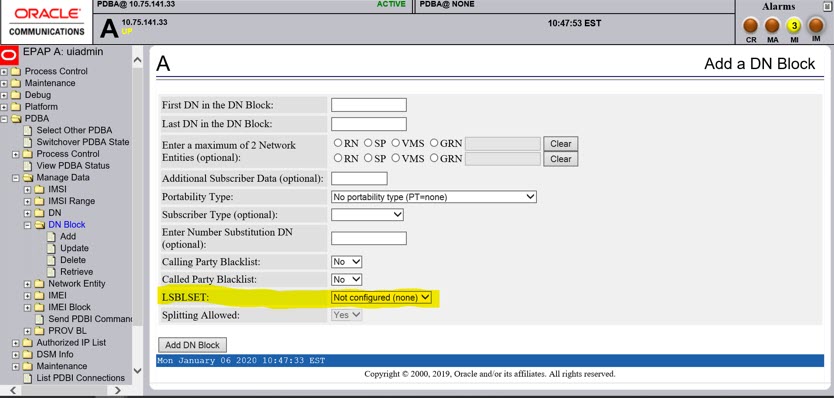
Task: Click the Retrieve page icon under DN Block
Action: click(51, 272)
